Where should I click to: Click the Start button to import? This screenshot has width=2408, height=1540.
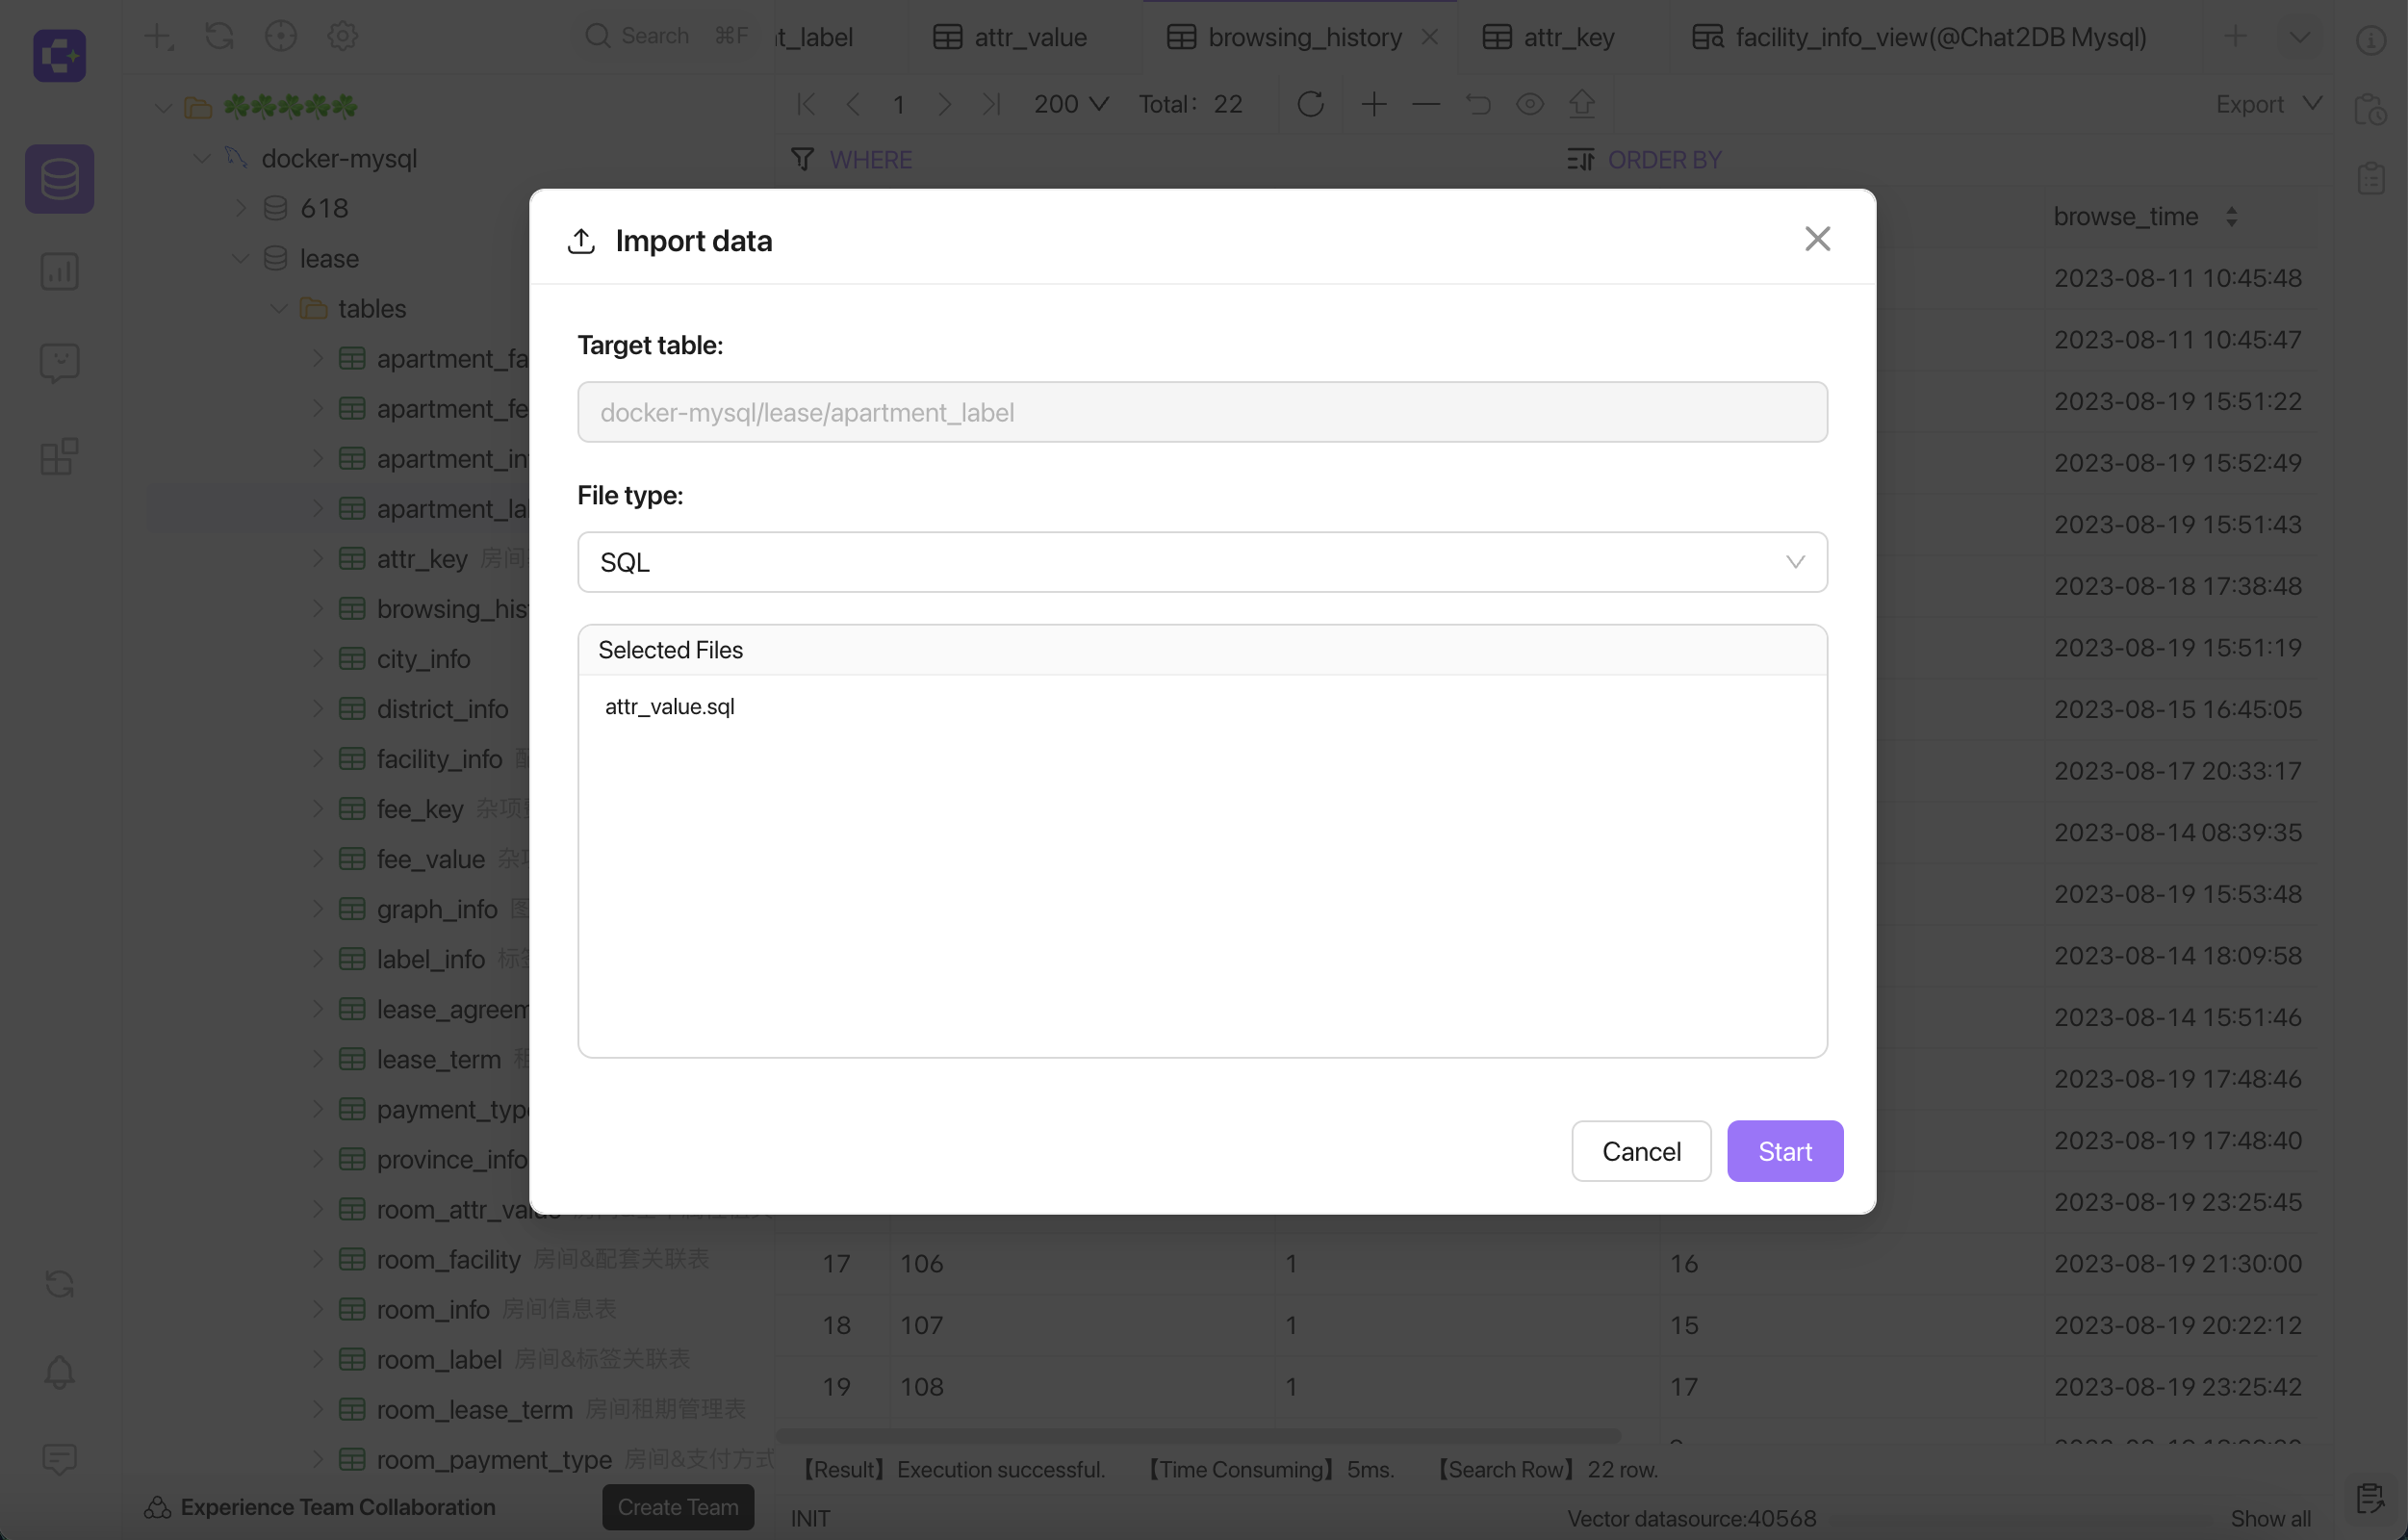click(x=1785, y=1150)
